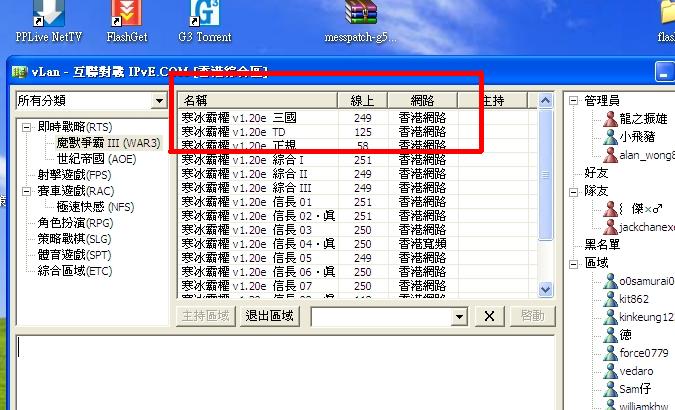The width and height of the screenshot is (675, 410).
Task: Select room 寒冰霸權 v1.20e 信長 04．真
Action: [x=357, y=244]
